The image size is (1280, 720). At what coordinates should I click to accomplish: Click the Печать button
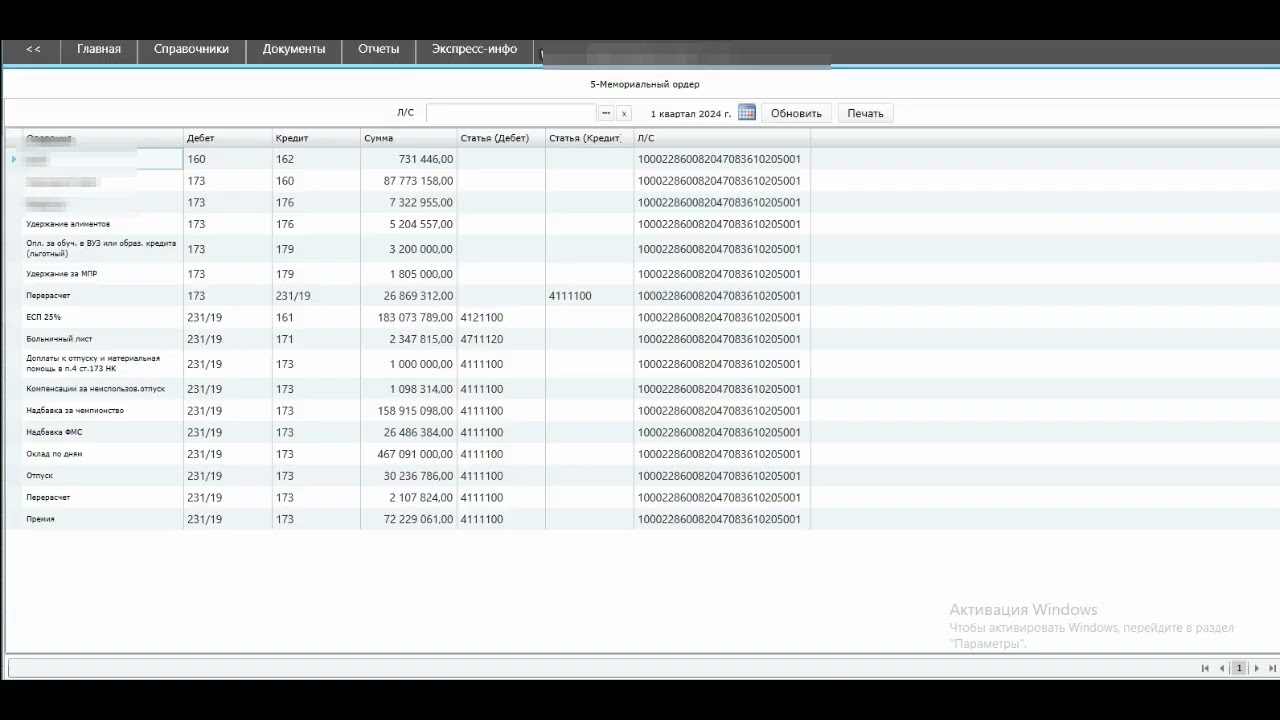click(865, 113)
